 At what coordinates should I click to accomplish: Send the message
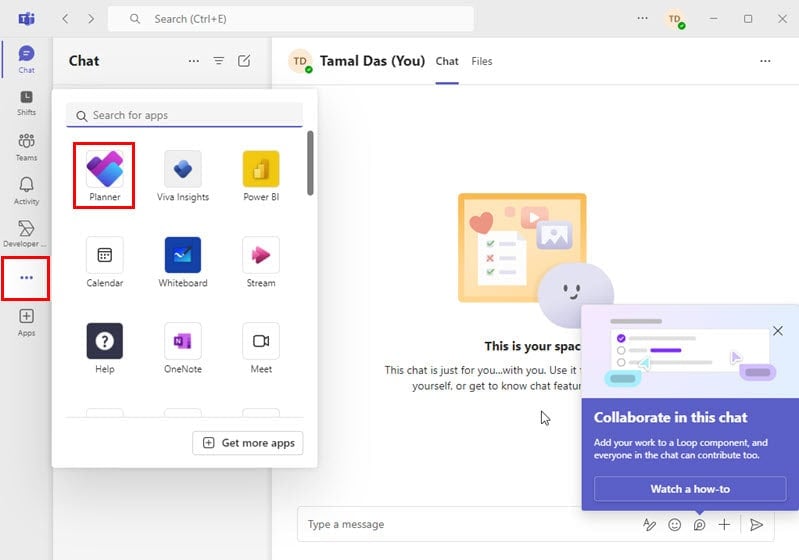[757, 524]
